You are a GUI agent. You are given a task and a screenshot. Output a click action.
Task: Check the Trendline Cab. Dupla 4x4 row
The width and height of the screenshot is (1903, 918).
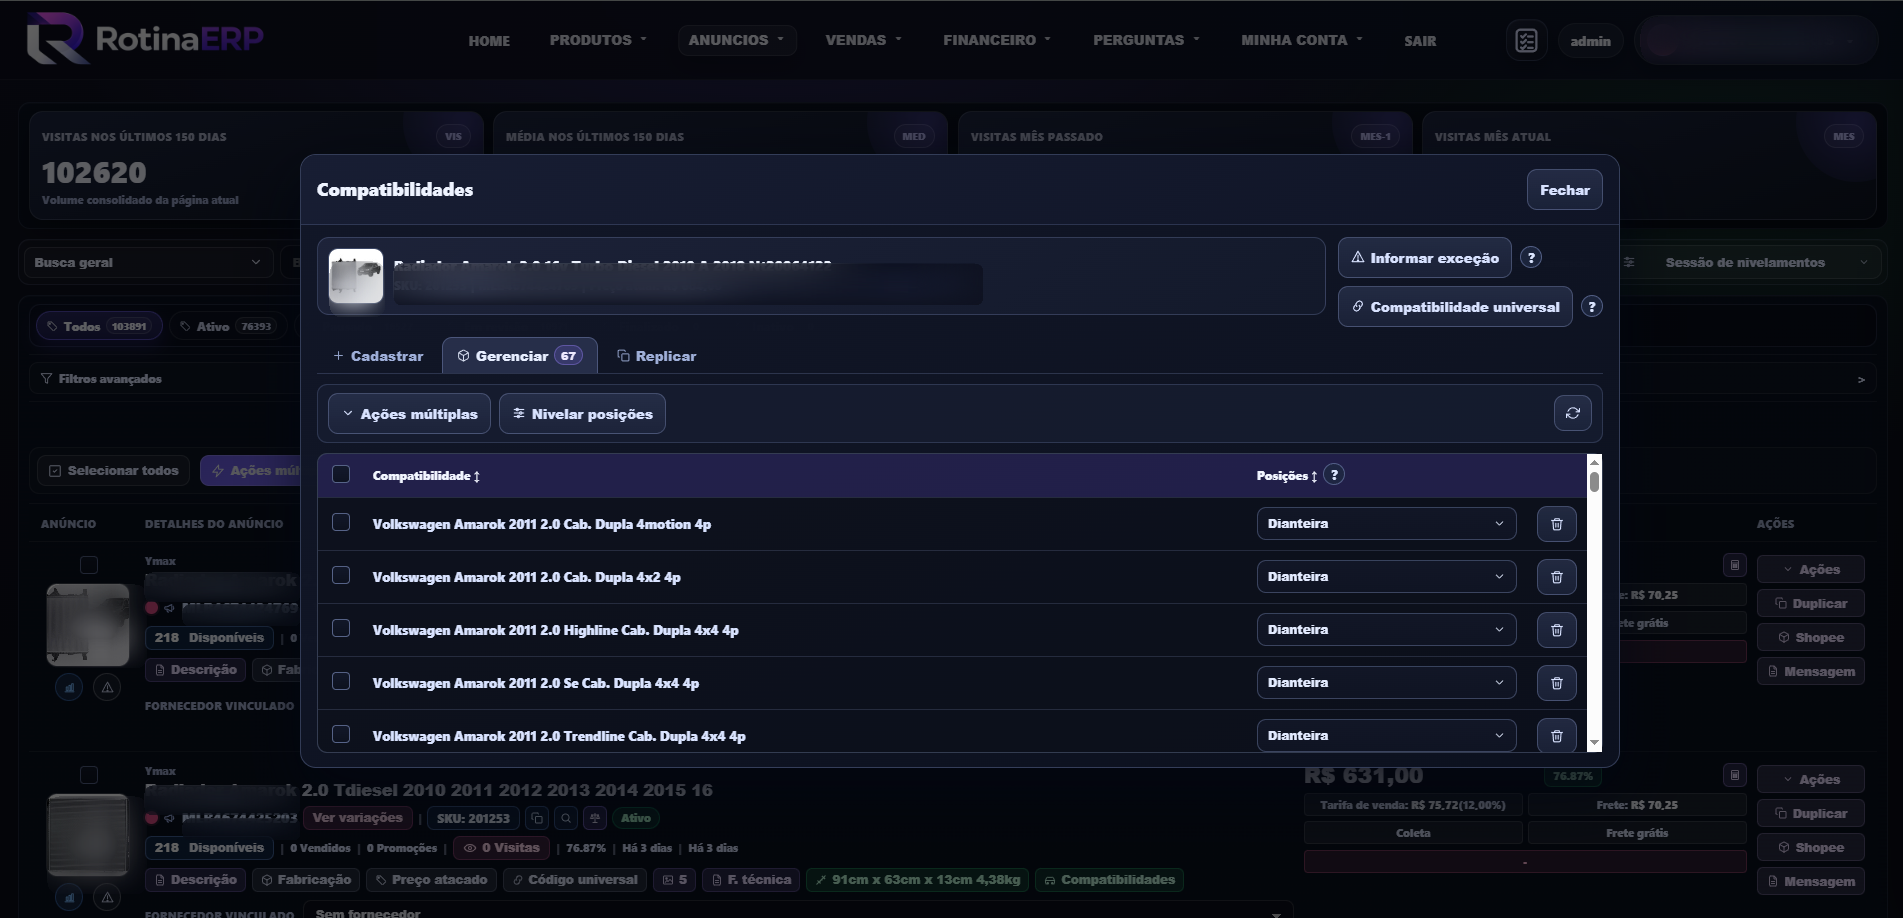(341, 735)
